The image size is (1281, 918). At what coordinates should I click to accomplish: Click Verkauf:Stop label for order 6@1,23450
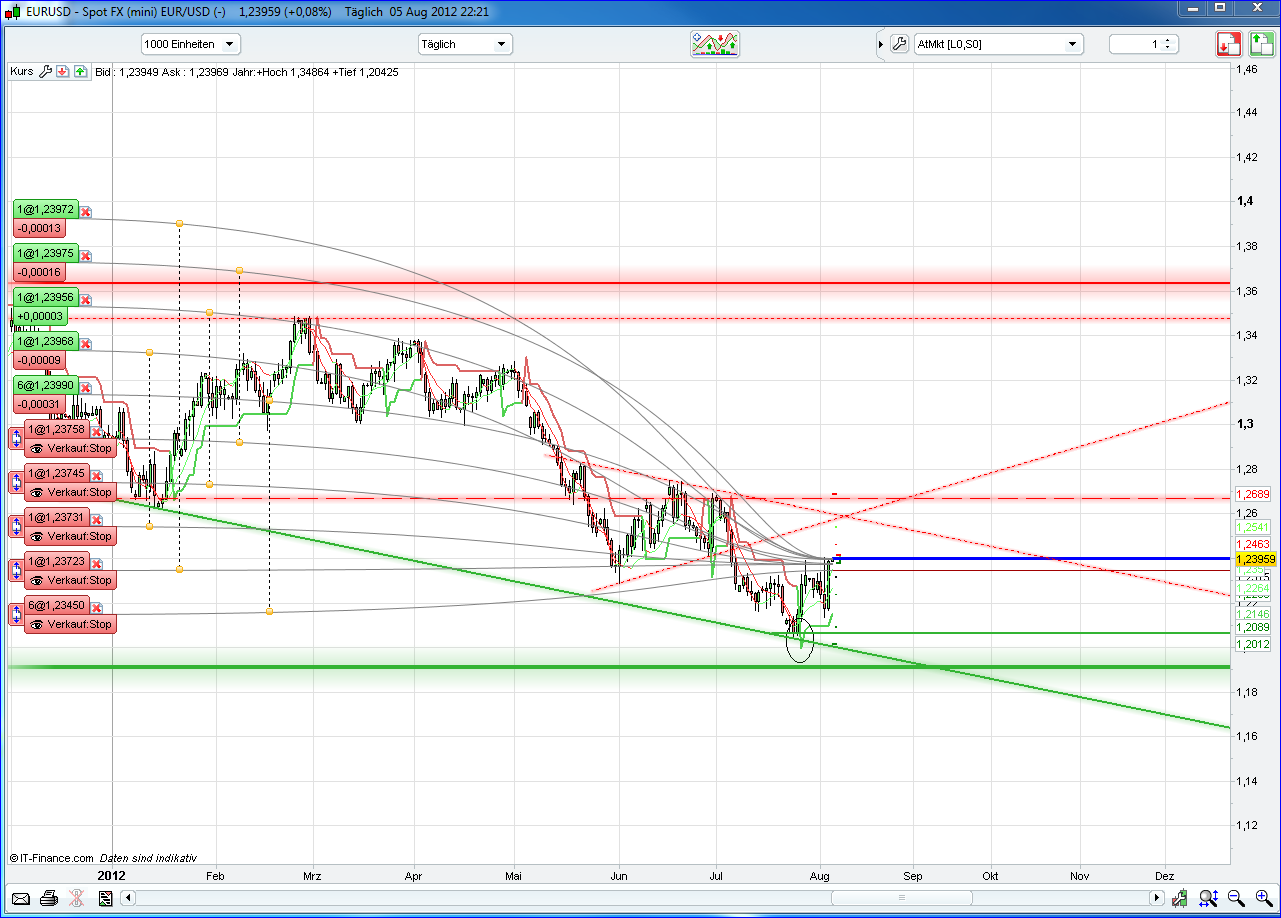tap(80, 625)
